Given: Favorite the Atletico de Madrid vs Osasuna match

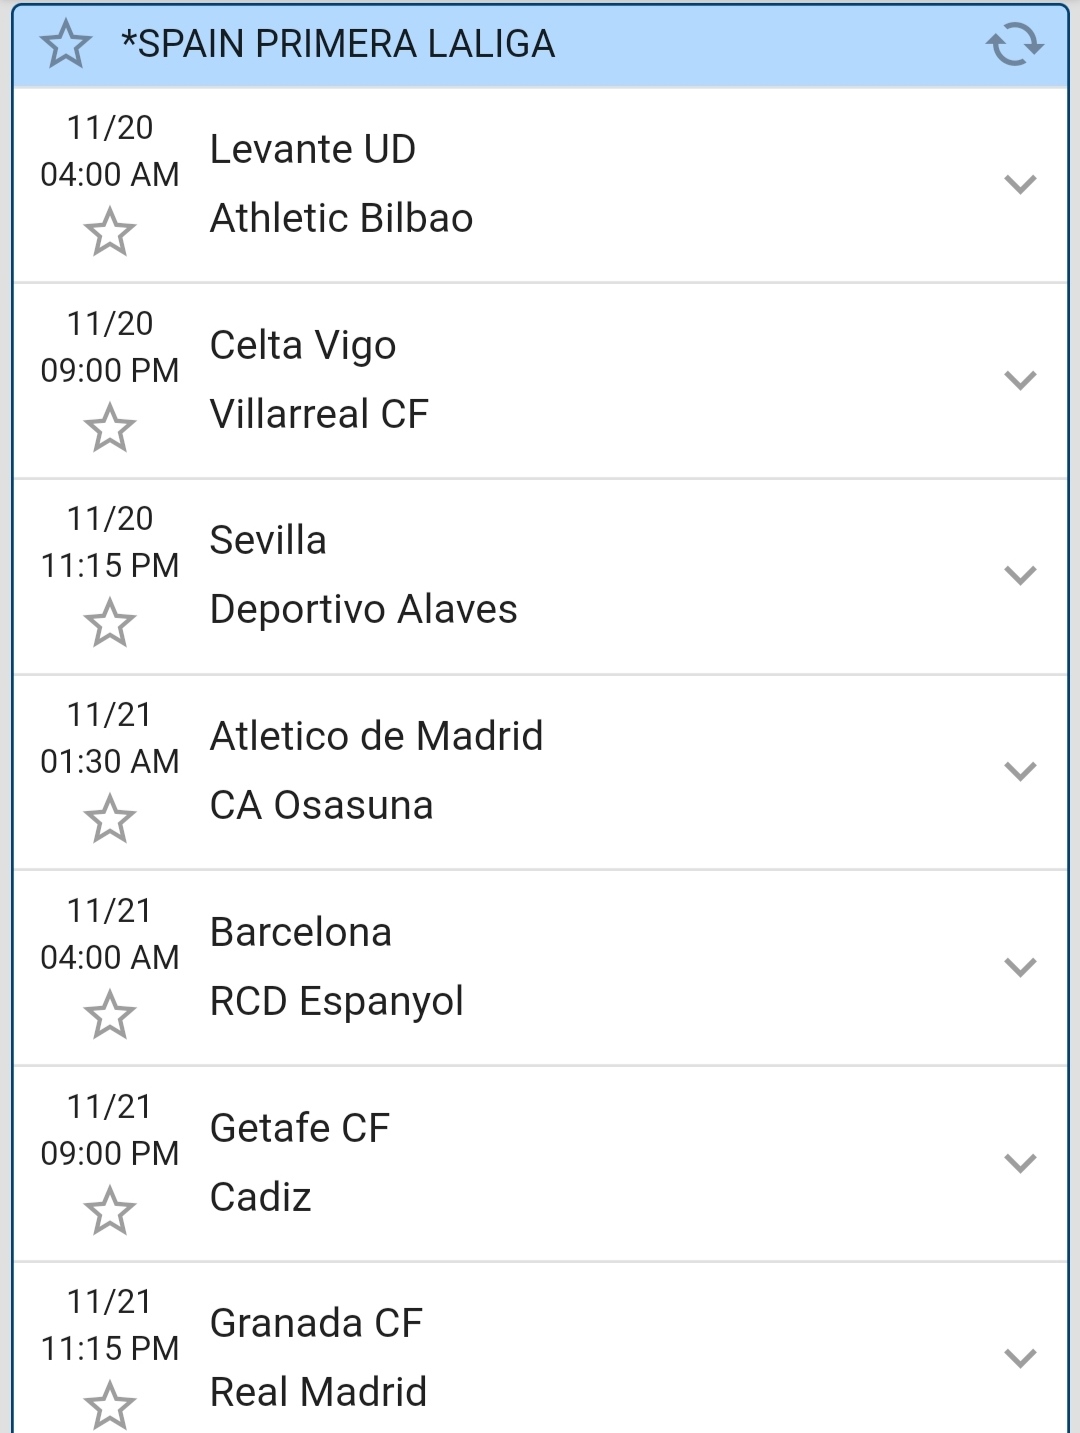Looking at the screenshot, I should click(109, 819).
